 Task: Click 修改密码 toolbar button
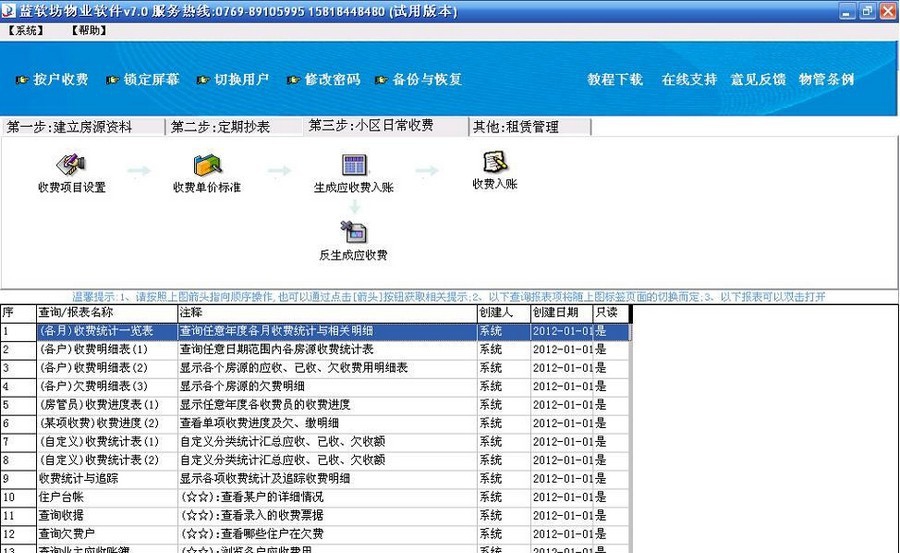[324, 79]
